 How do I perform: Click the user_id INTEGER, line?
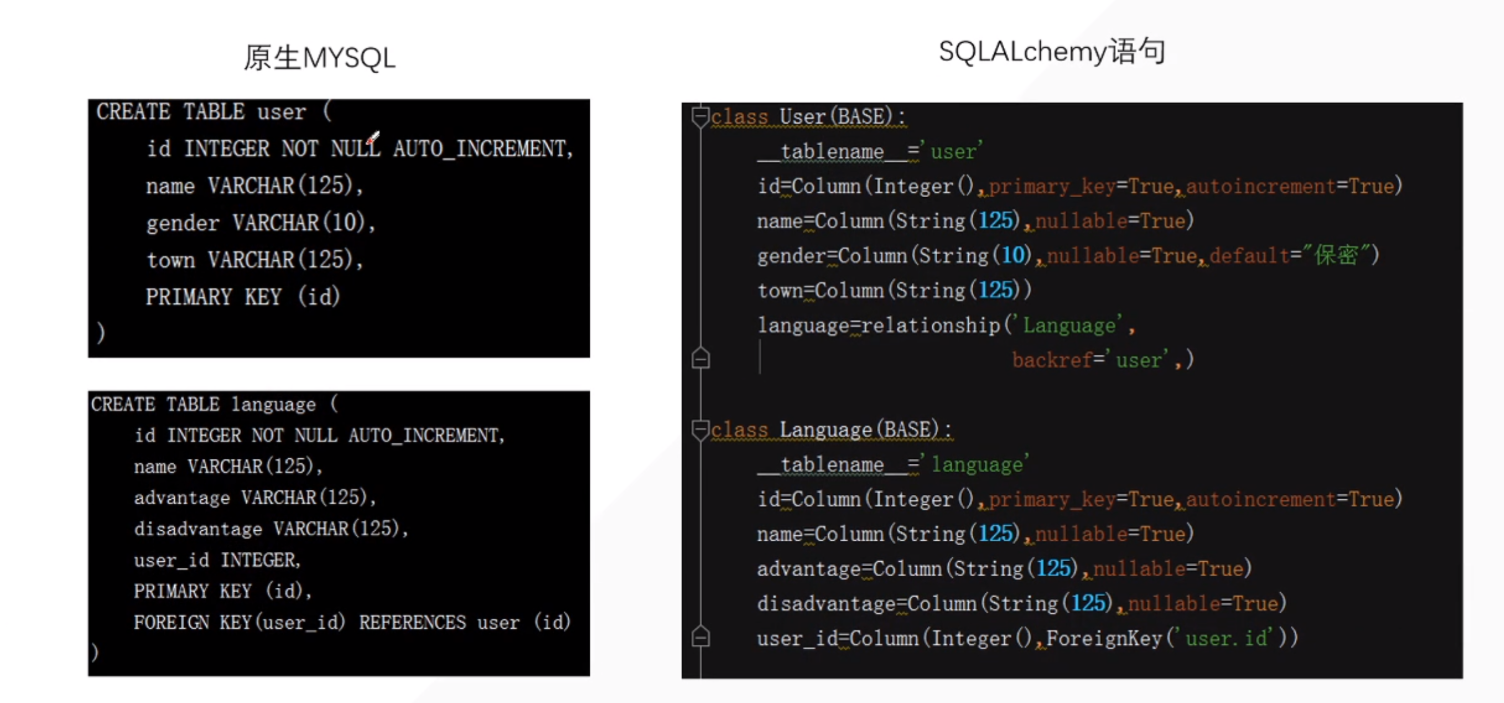pos(218,560)
